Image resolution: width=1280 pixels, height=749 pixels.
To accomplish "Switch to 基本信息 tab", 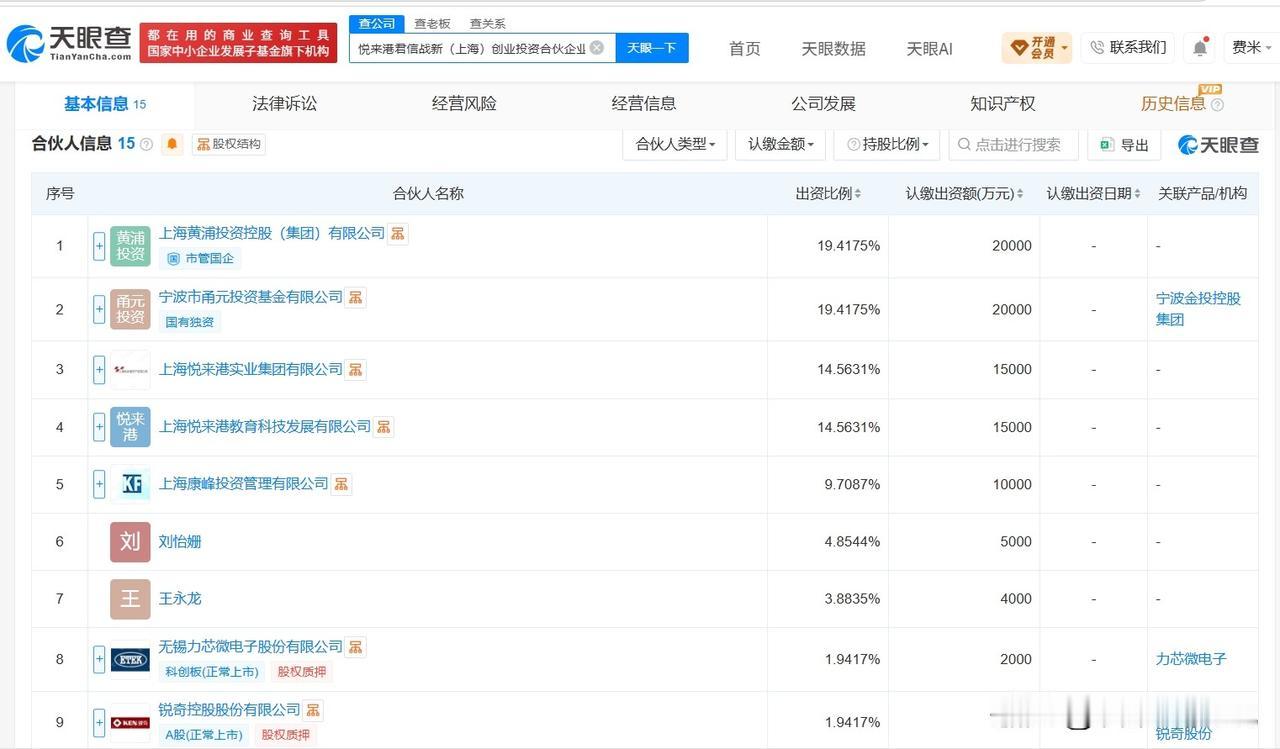I will tap(105, 104).
